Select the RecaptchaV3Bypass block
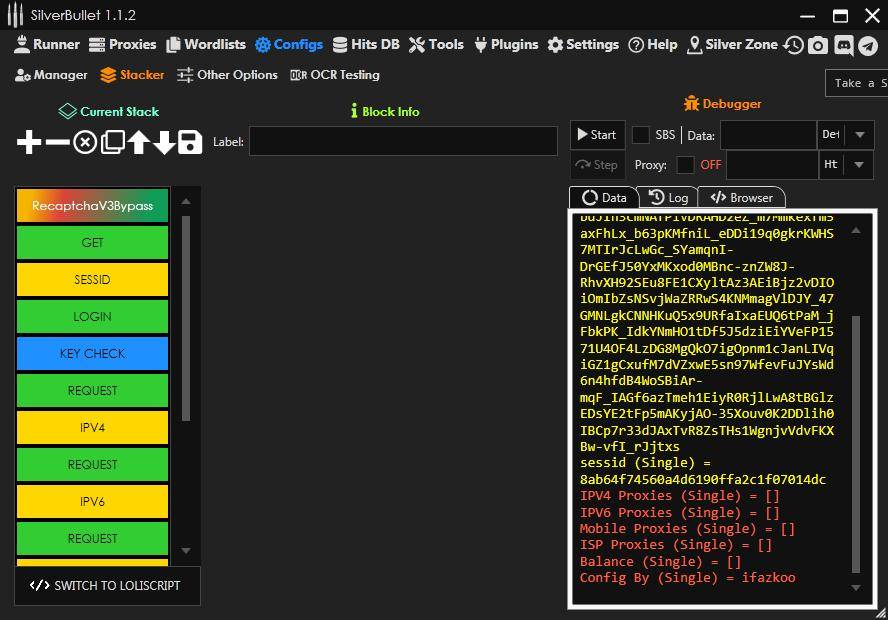888x620 pixels. [92, 205]
